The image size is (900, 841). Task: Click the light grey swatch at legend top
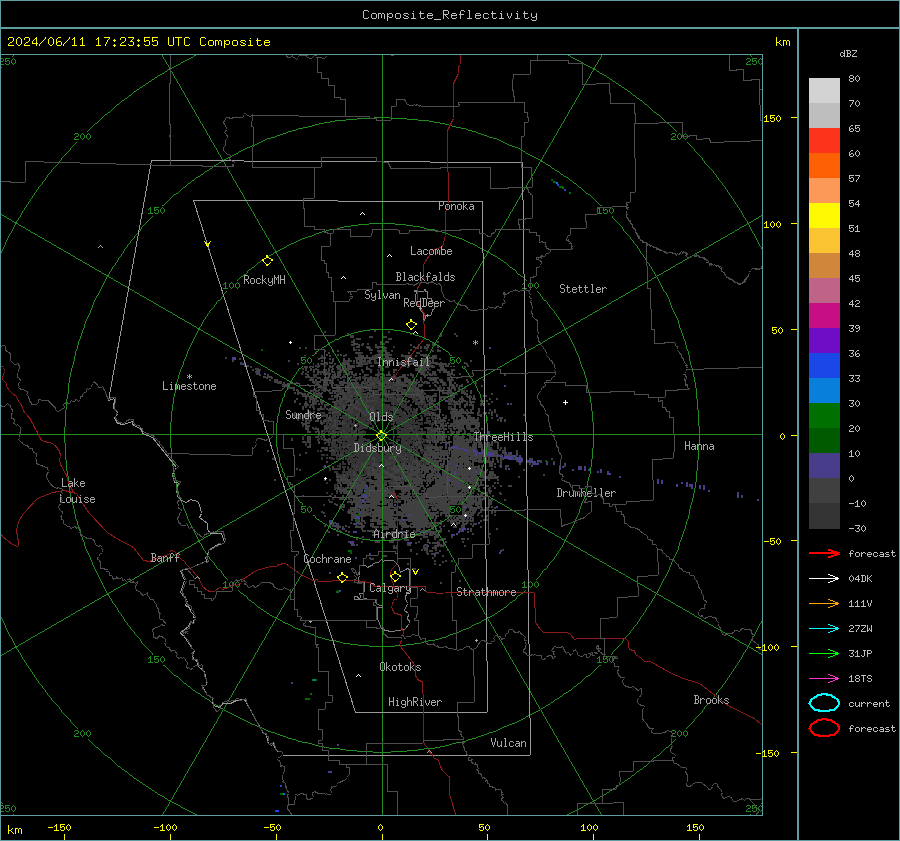pyautogui.click(x=824, y=91)
